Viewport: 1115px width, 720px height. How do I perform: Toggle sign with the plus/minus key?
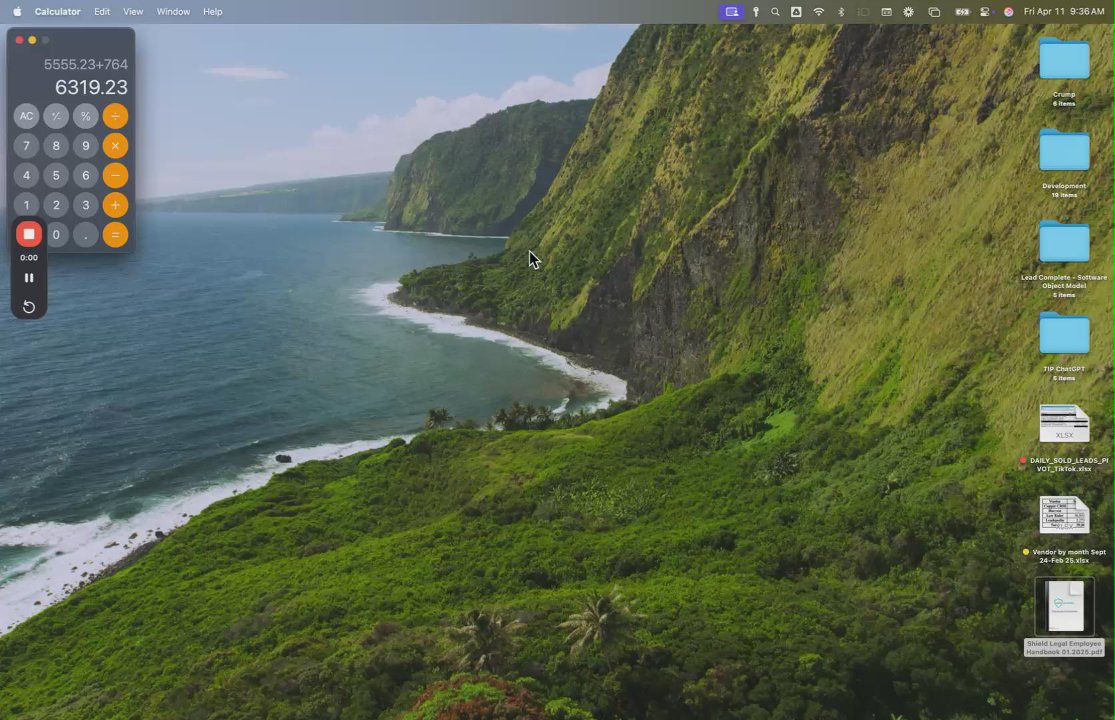56,116
